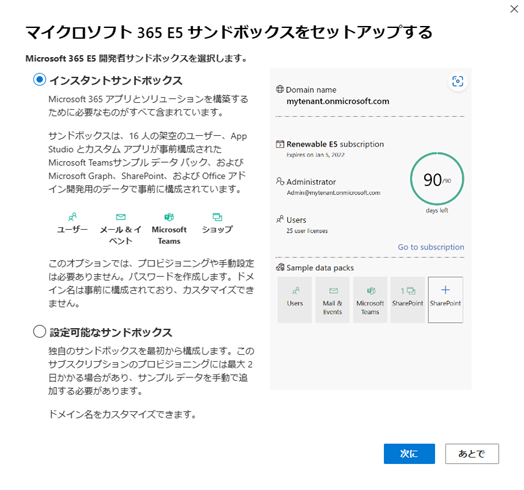The width and height of the screenshot is (524, 490).
Task: Click the インスタントサンドボックス heading label
Action: (x=116, y=81)
